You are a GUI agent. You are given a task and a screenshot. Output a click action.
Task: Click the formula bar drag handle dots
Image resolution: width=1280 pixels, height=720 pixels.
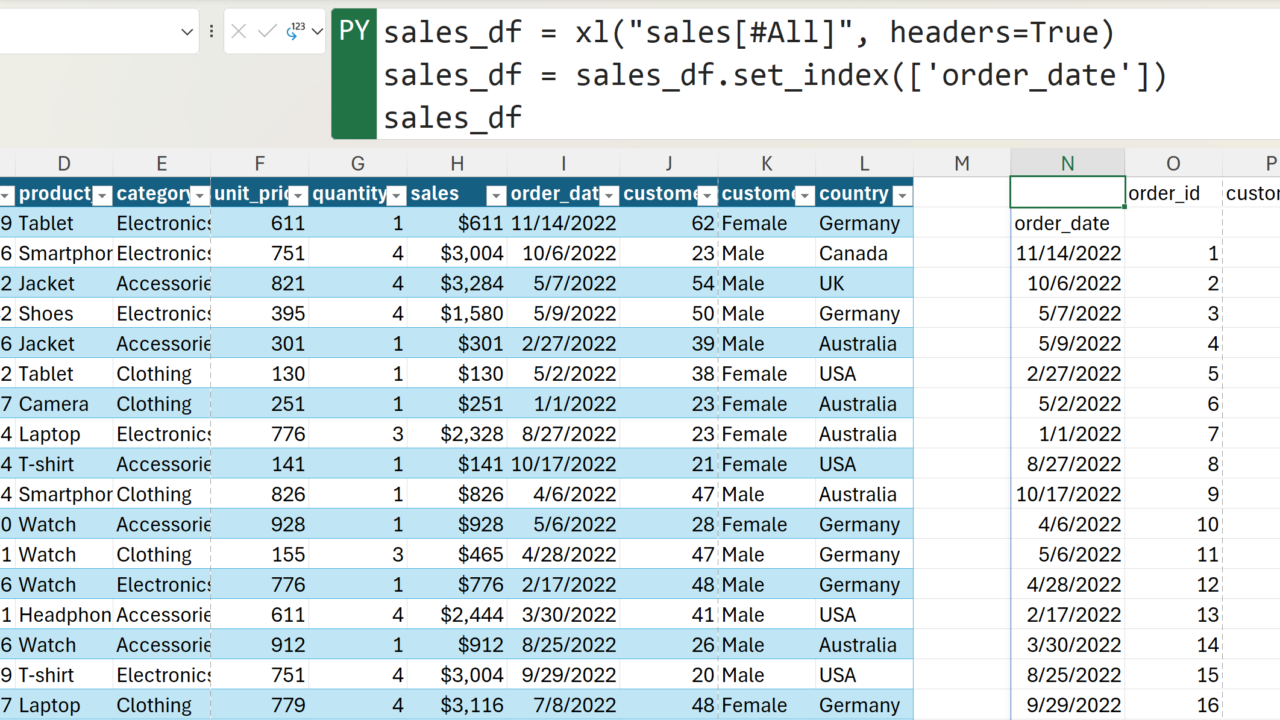point(211,32)
